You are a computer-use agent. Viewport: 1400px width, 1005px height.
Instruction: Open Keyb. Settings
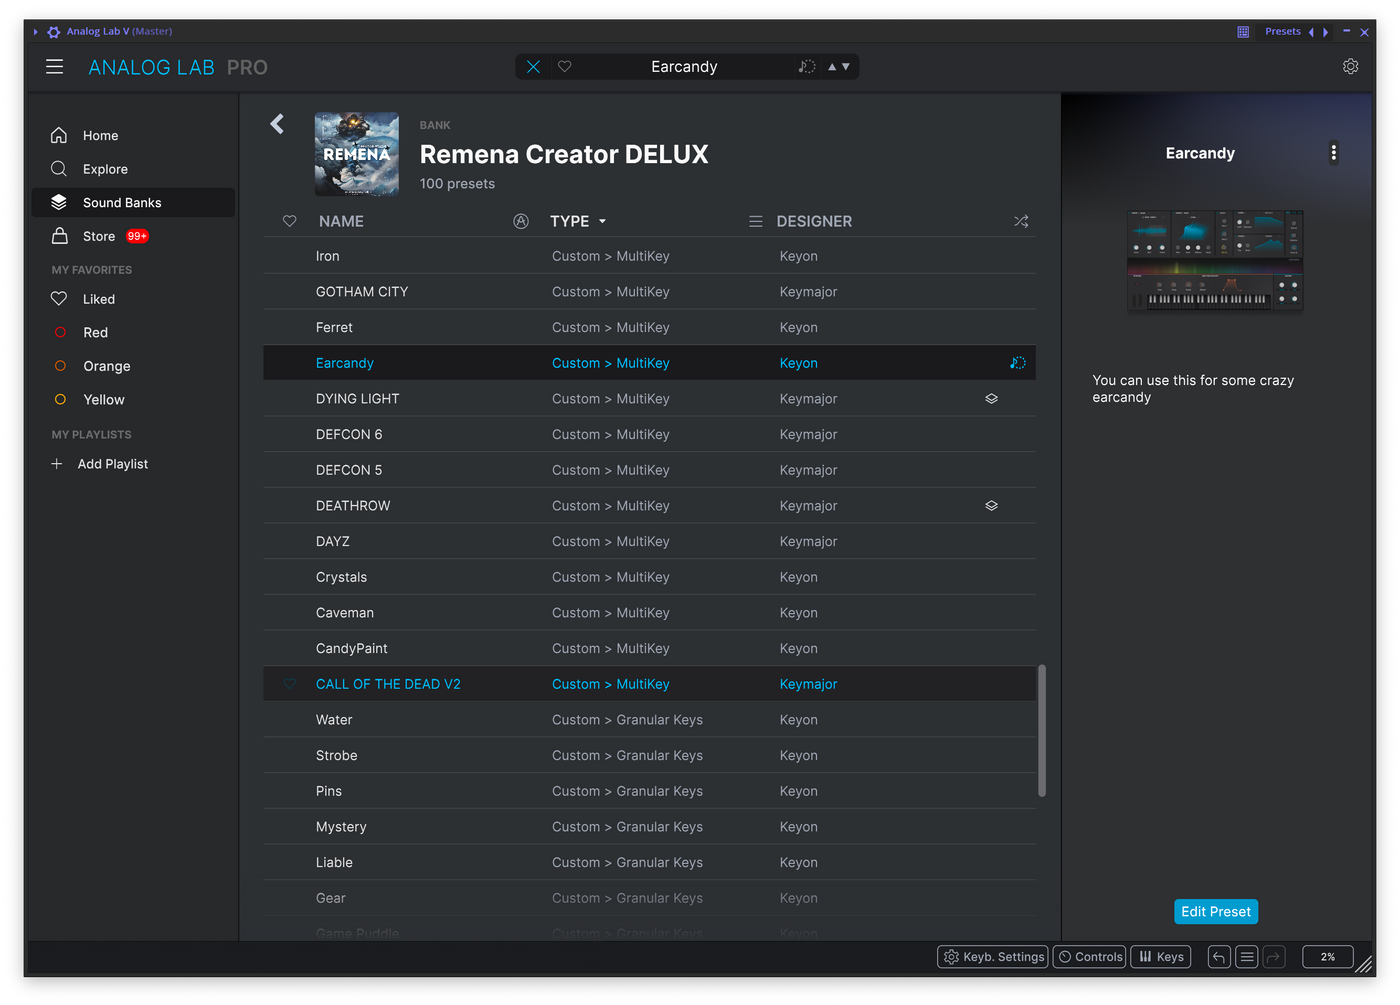point(993,957)
